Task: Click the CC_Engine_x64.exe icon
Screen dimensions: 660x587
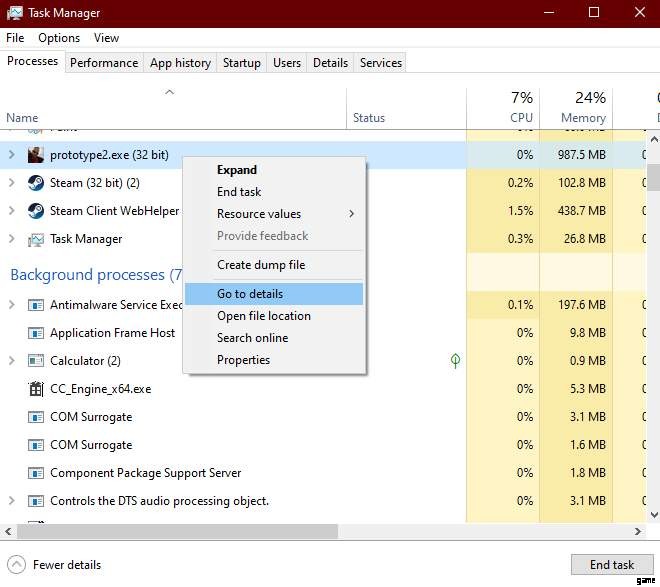Action: (36, 388)
